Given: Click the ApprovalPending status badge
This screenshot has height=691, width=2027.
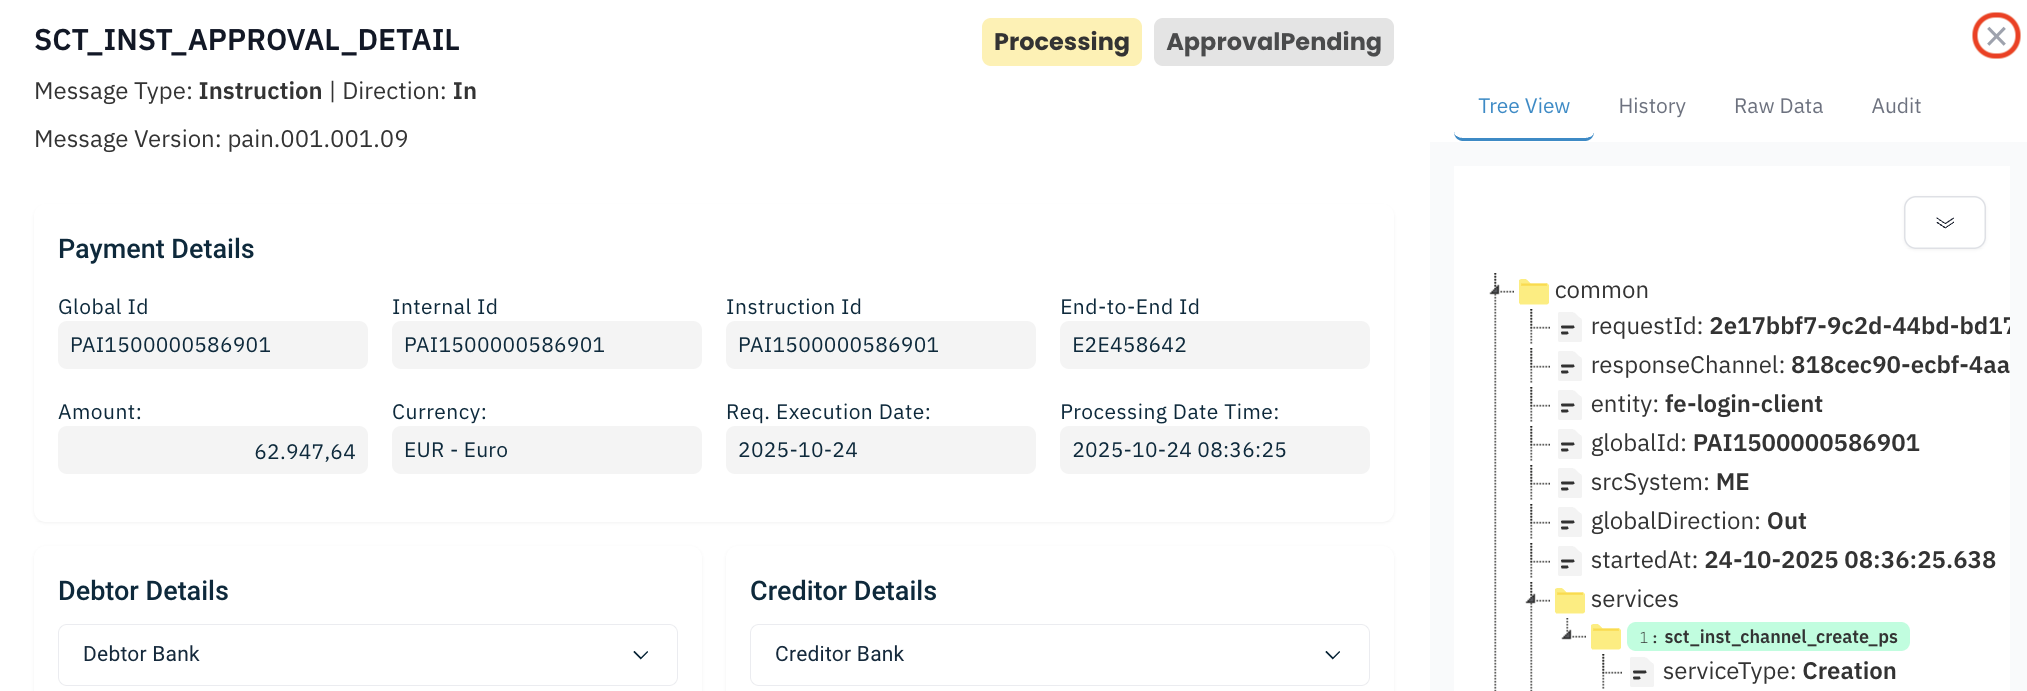Looking at the screenshot, I should pos(1273,42).
